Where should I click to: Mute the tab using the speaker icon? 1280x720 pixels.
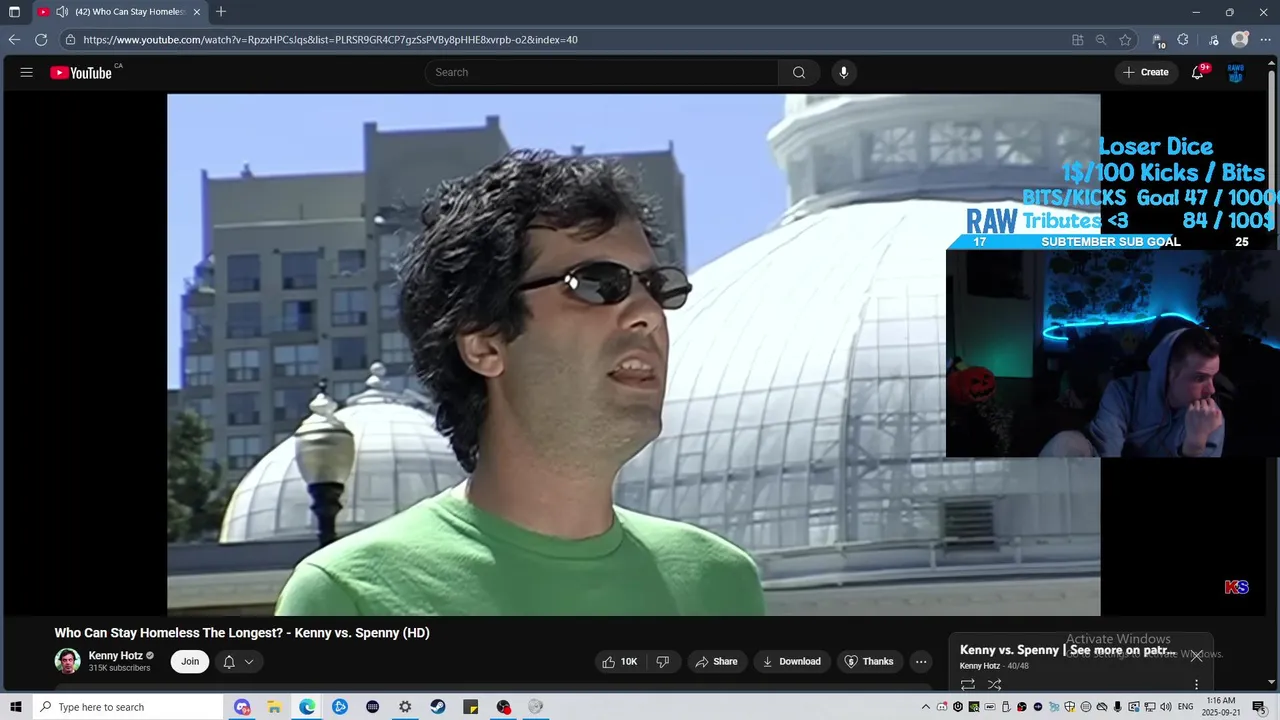[62, 12]
